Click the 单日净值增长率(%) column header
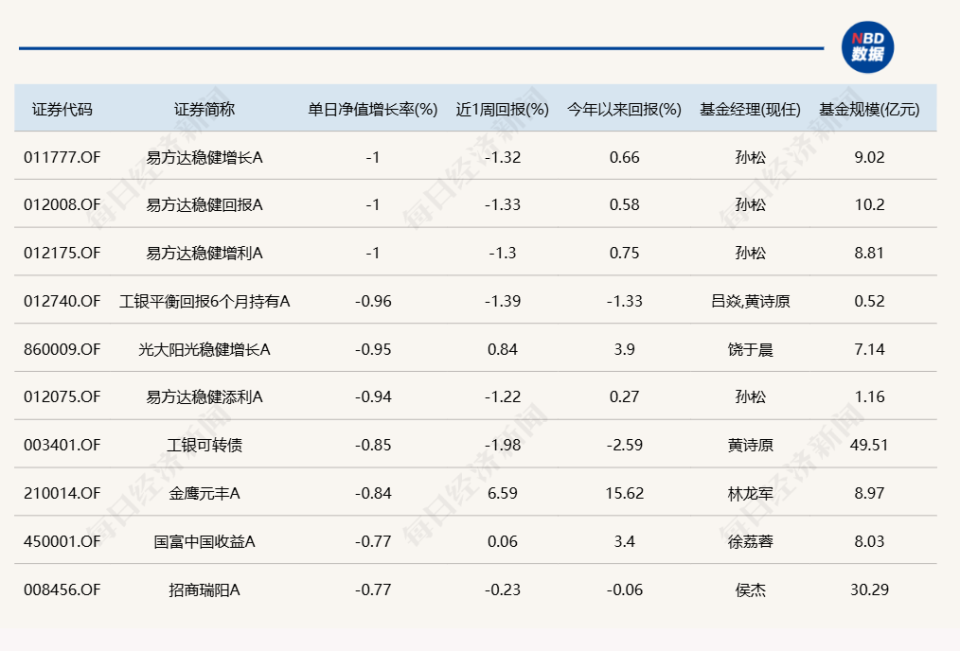 (x=373, y=110)
